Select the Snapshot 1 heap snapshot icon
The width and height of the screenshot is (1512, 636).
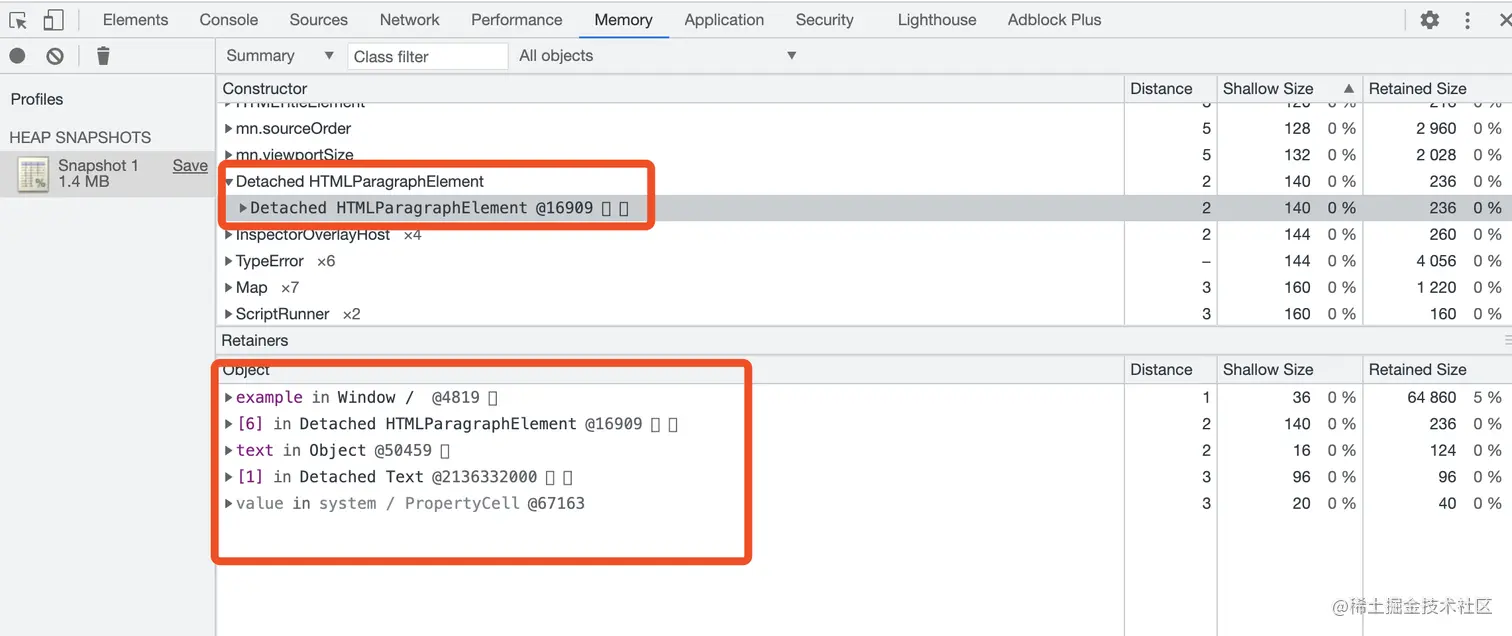[34, 174]
